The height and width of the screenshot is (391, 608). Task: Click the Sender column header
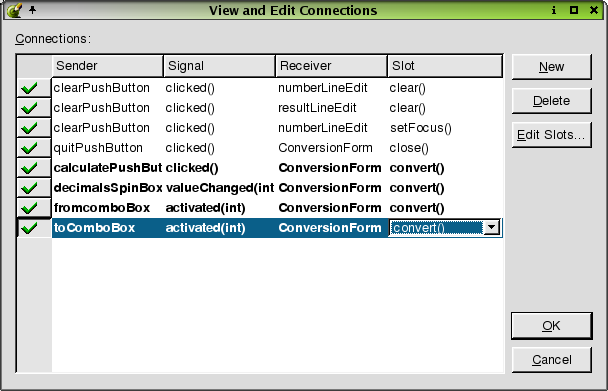pyautogui.click(x=108, y=66)
